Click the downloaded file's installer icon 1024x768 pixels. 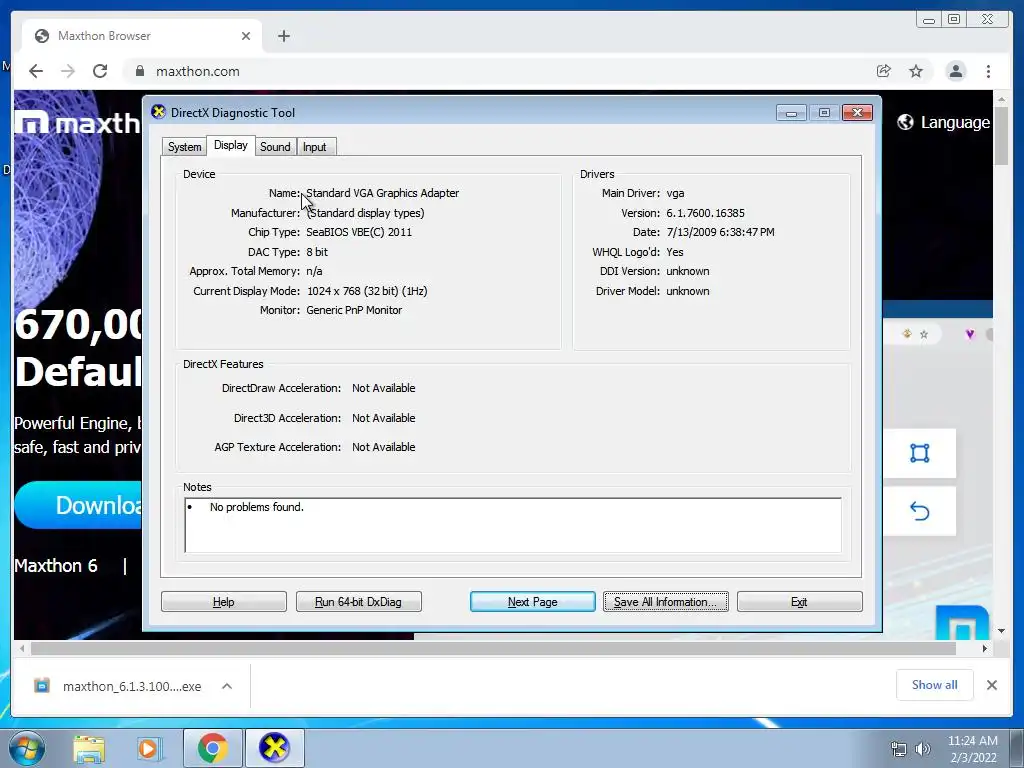point(42,686)
